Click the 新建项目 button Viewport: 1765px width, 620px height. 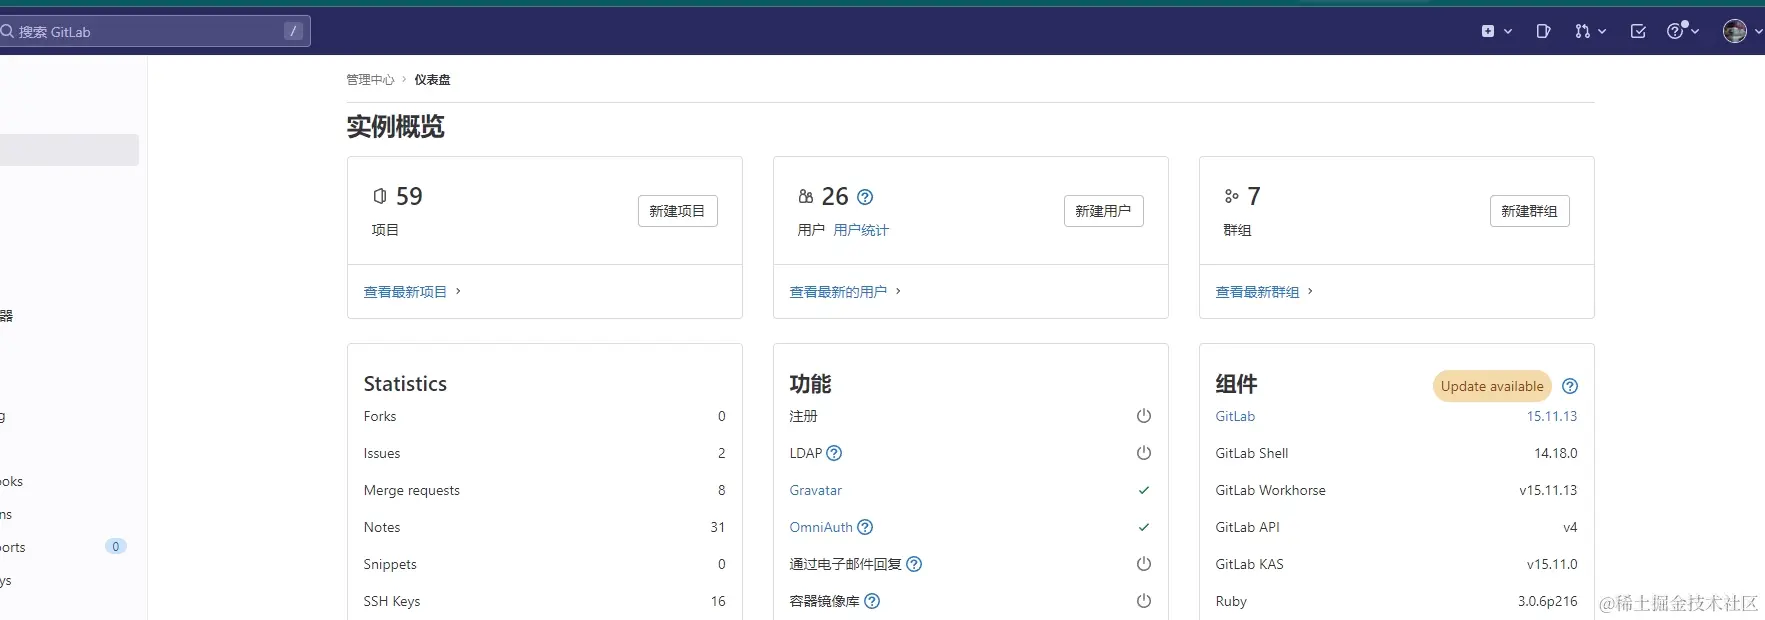point(677,211)
